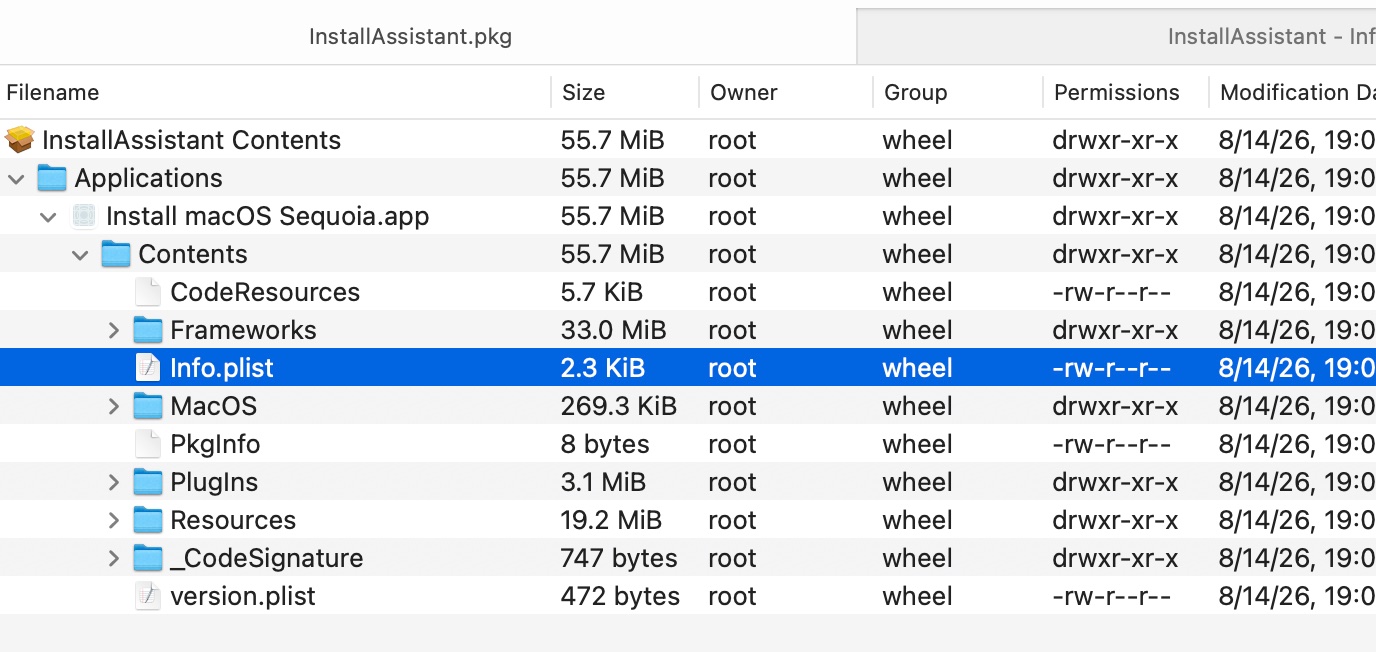Click the group cell of _CodeSignature
The image size is (1376, 662).
click(917, 558)
